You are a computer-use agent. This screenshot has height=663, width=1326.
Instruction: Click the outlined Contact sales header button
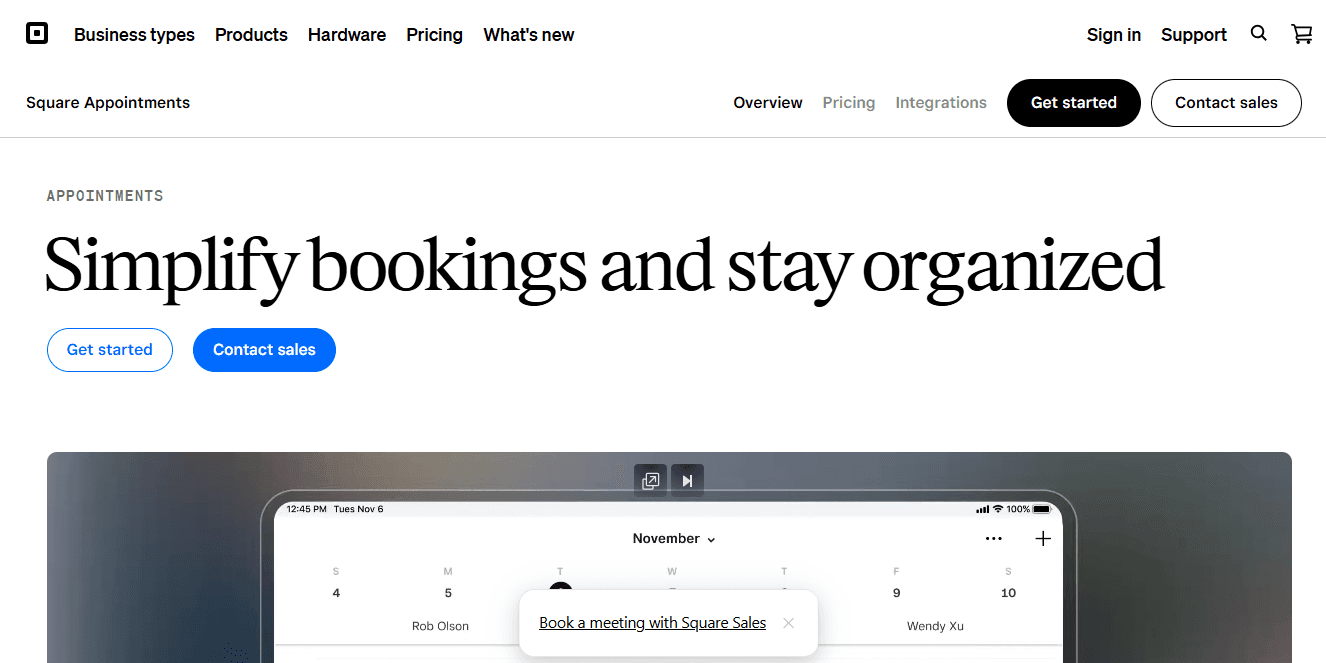click(x=1226, y=103)
